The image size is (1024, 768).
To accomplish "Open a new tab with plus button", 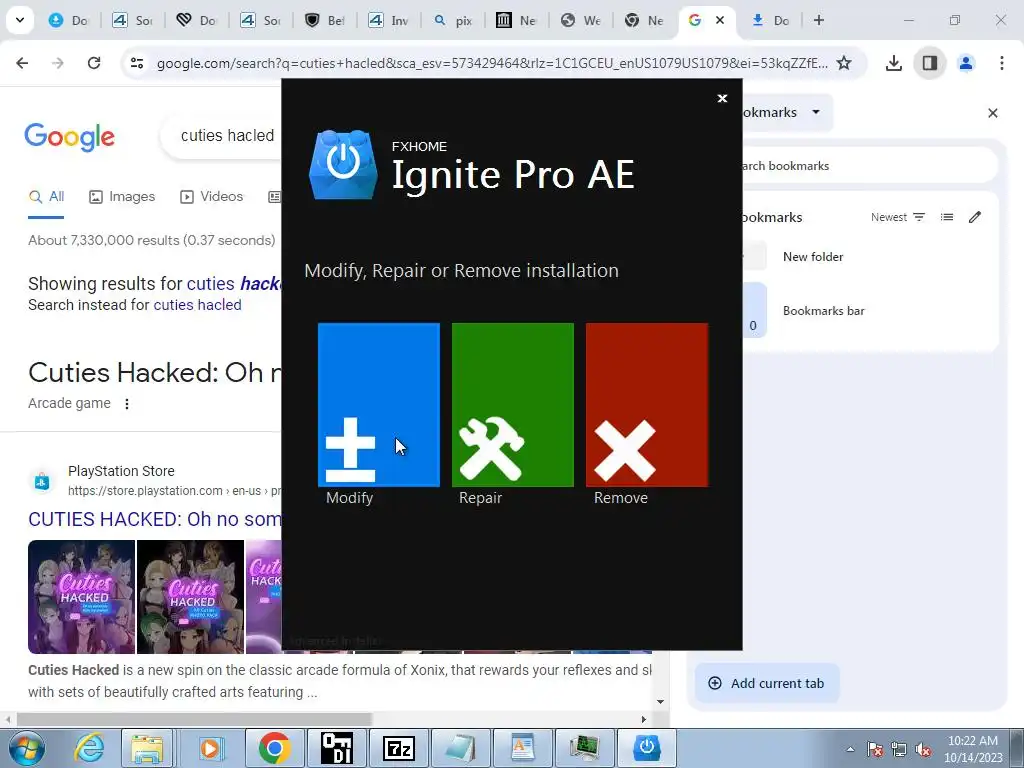I will click(819, 20).
